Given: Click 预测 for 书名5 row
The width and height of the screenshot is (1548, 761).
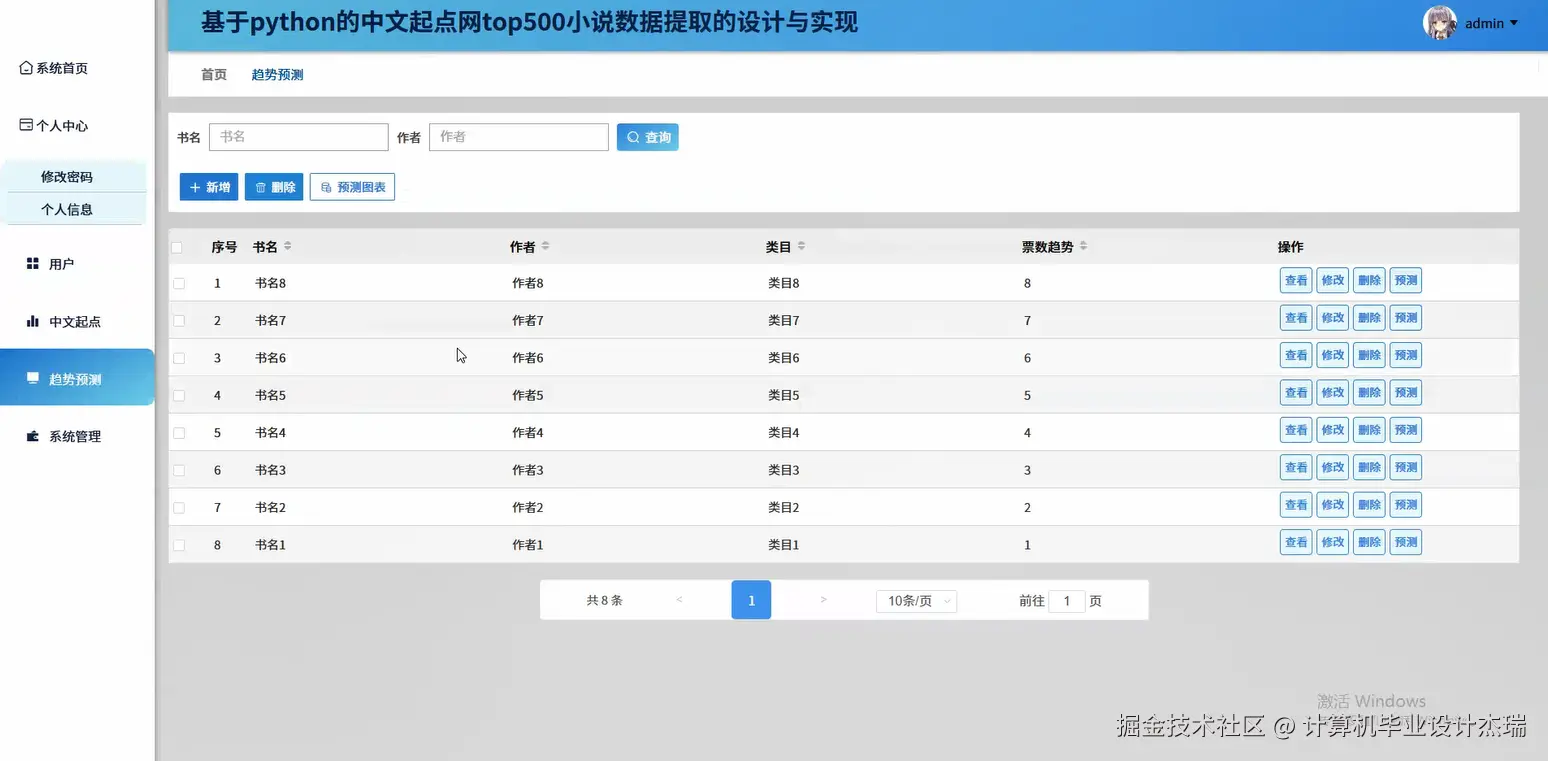Looking at the screenshot, I should [x=1406, y=393].
